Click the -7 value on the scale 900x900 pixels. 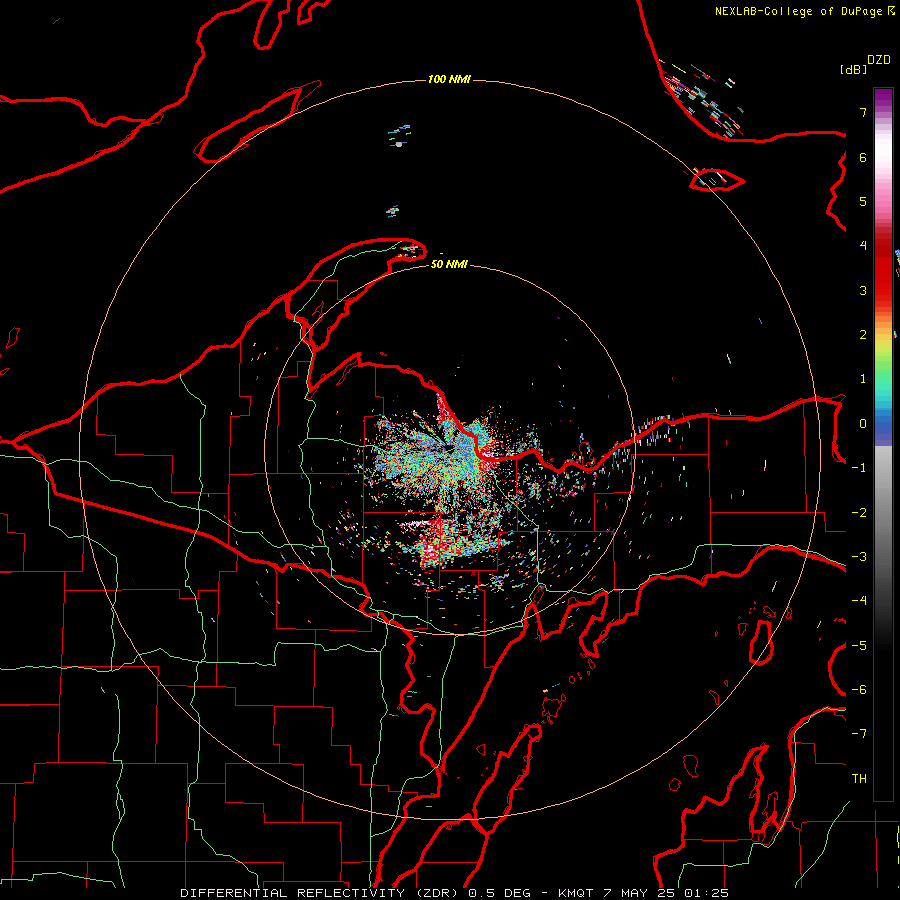point(859,734)
